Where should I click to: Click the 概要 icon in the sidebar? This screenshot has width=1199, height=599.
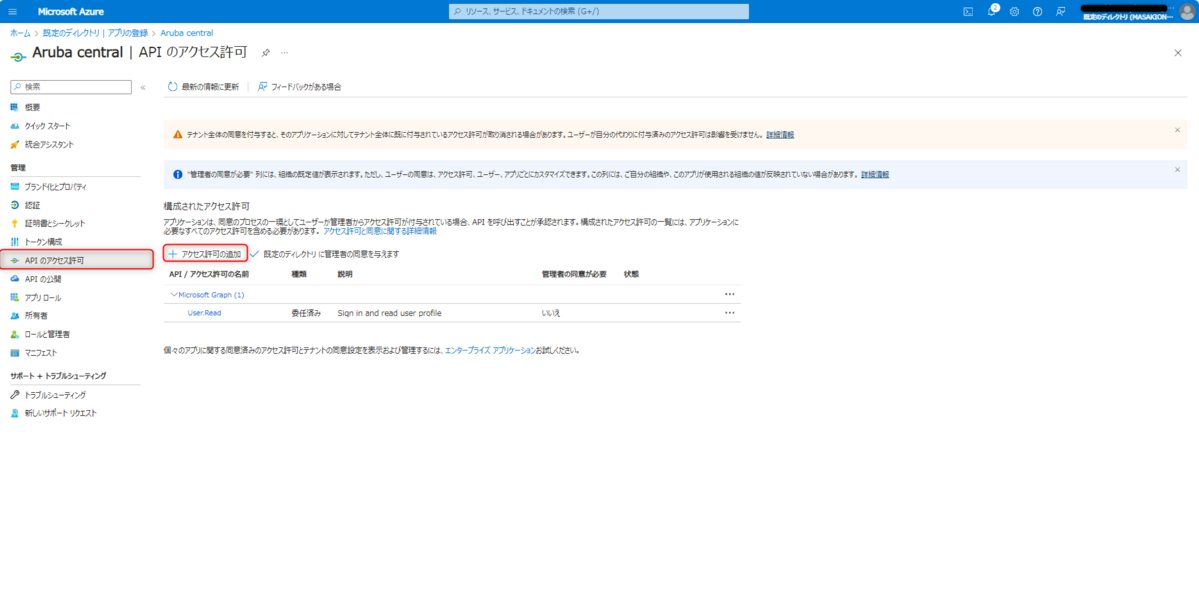coord(15,107)
